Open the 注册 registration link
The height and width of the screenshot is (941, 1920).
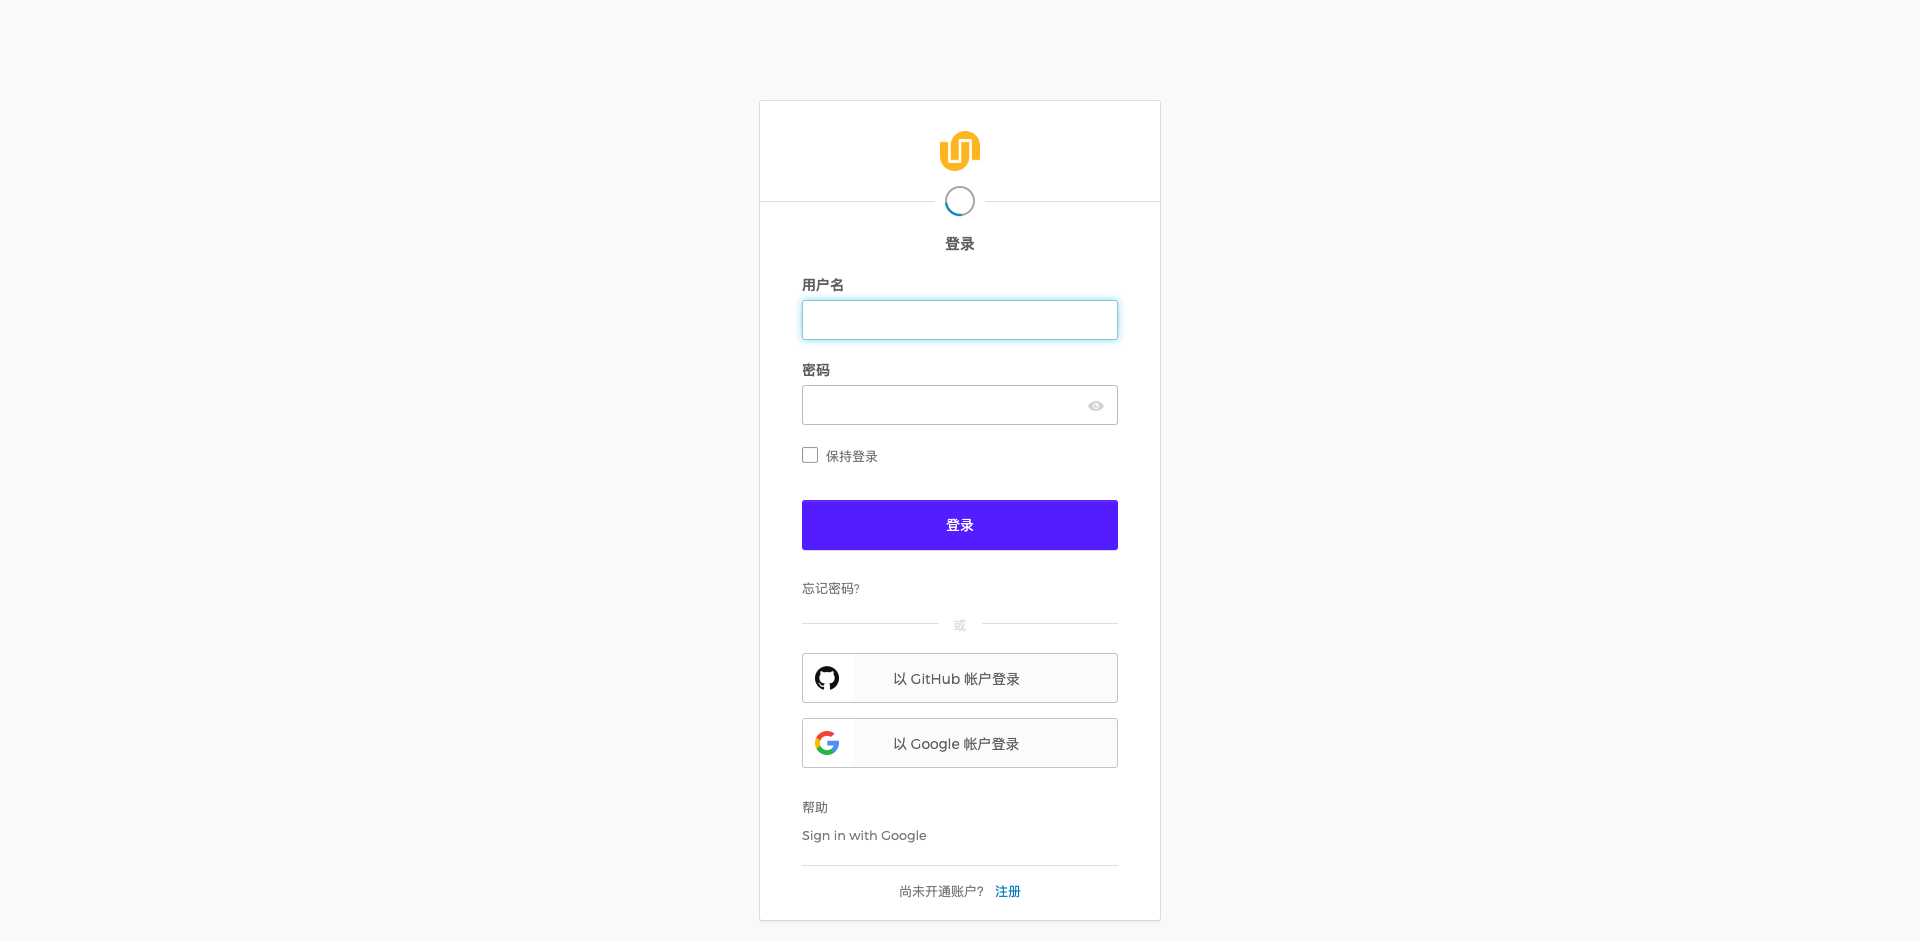click(x=1008, y=891)
